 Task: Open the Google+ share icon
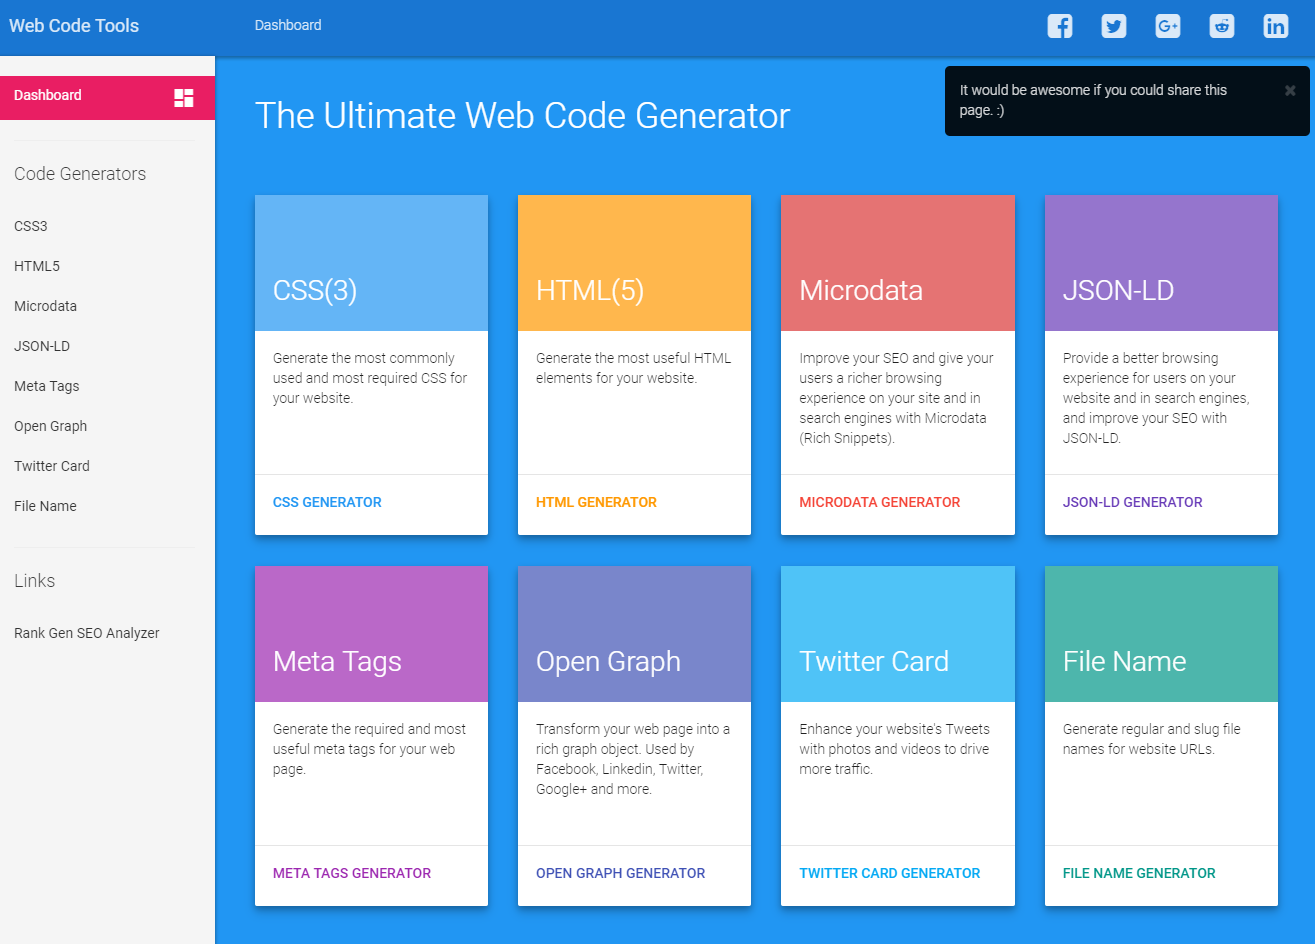click(x=1167, y=26)
